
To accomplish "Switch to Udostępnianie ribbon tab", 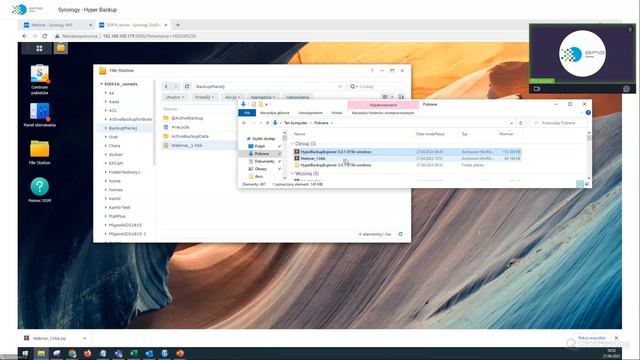I will [310, 113].
